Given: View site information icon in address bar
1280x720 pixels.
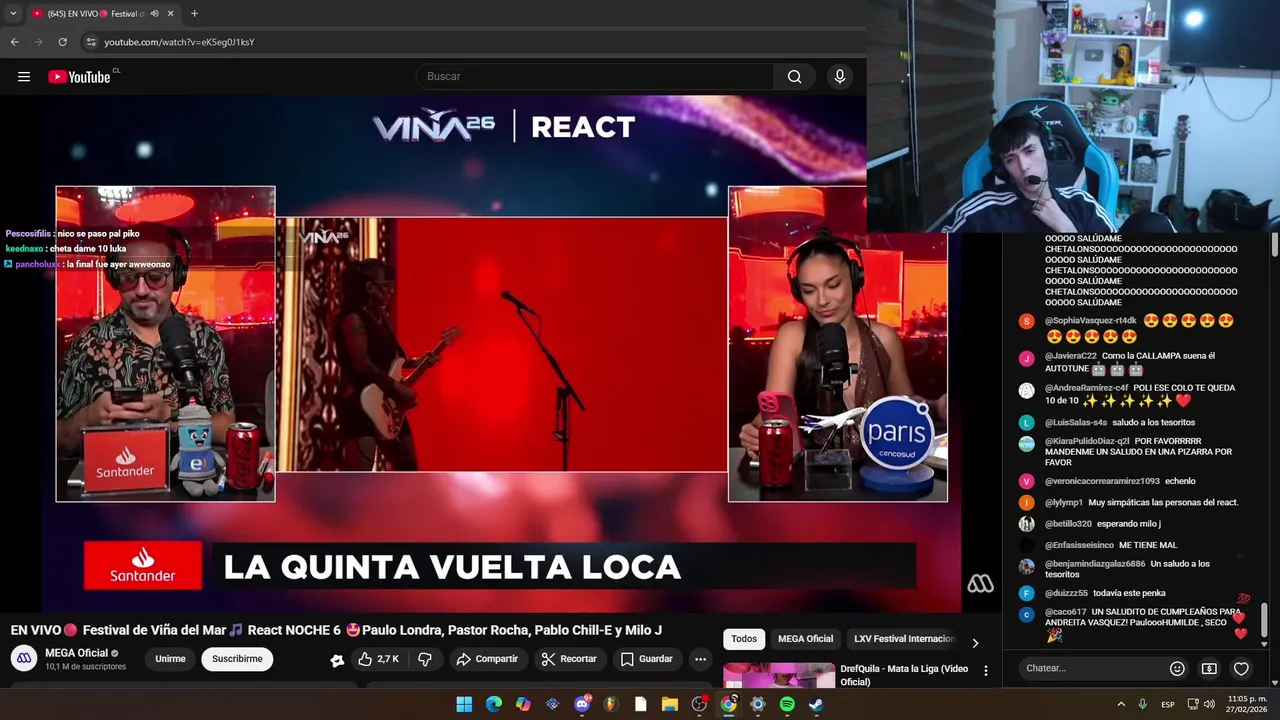Looking at the screenshot, I should (x=91, y=42).
